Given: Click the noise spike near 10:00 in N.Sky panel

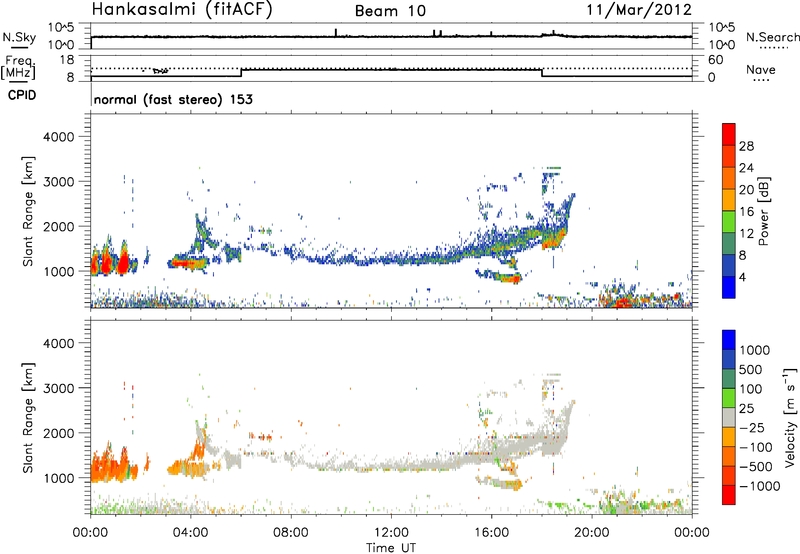Looking at the screenshot, I should [x=336, y=33].
